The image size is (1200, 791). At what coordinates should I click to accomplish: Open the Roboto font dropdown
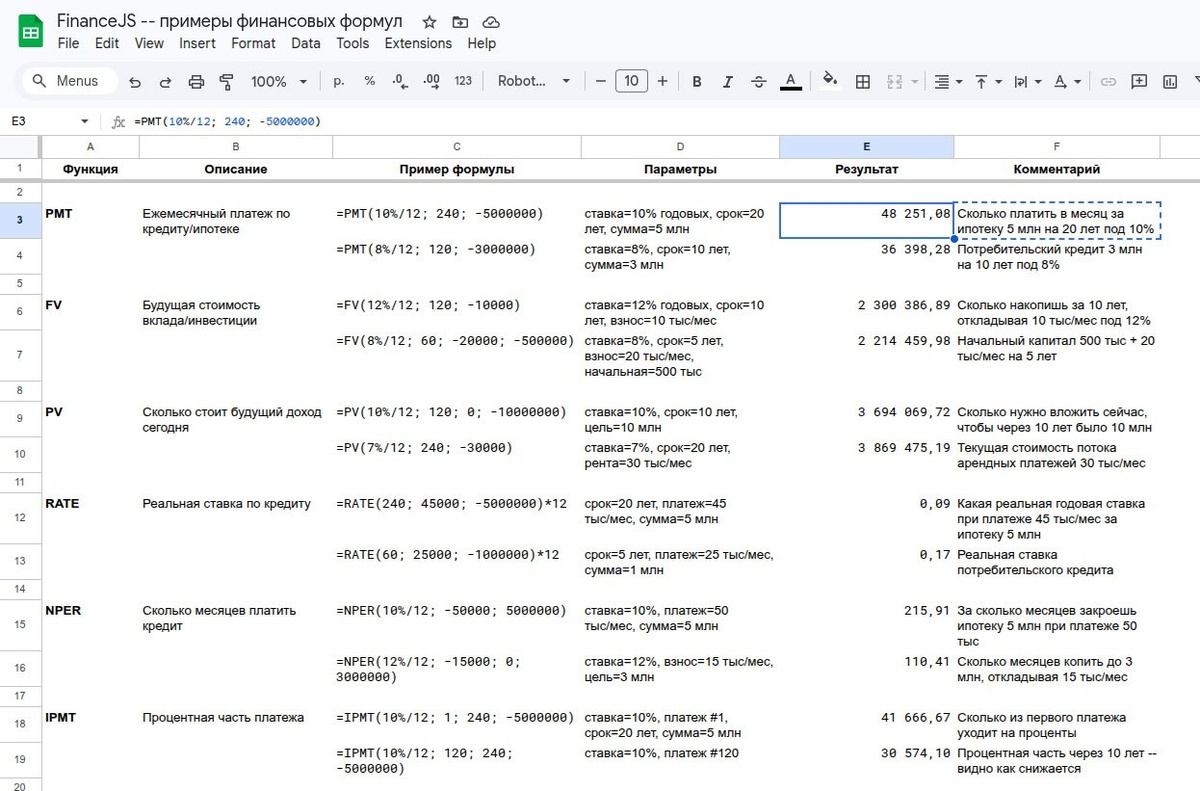pos(534,81)
